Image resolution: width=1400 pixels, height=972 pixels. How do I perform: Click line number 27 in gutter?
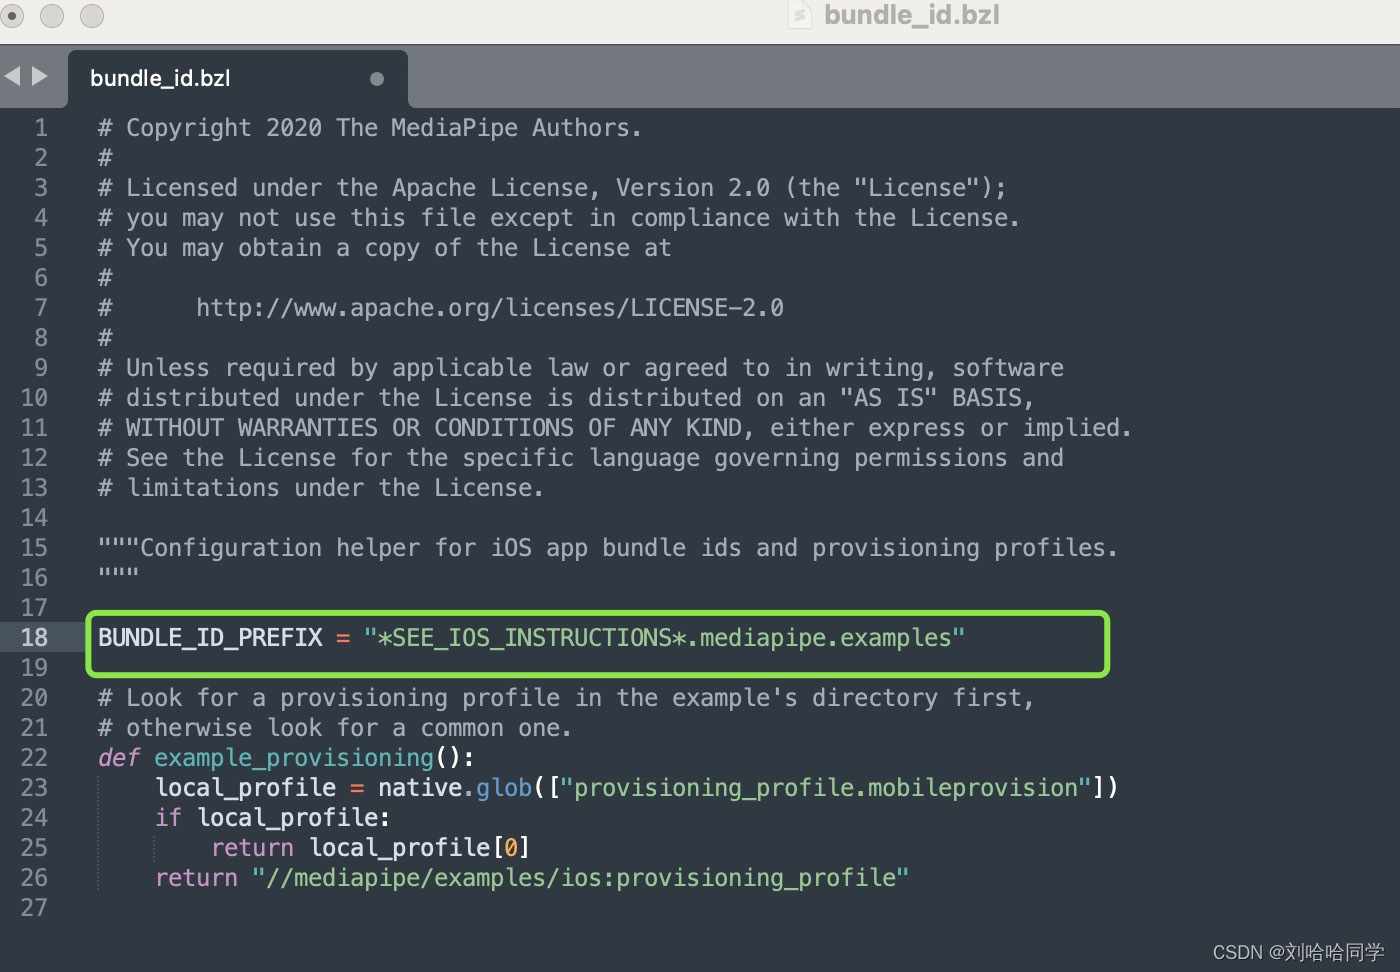(x=34, y=908)
